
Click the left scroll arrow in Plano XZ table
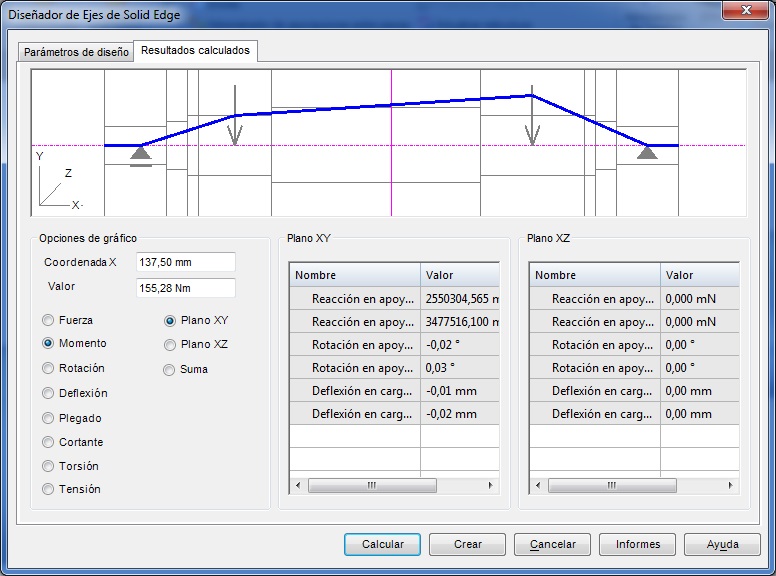(538, 485)
